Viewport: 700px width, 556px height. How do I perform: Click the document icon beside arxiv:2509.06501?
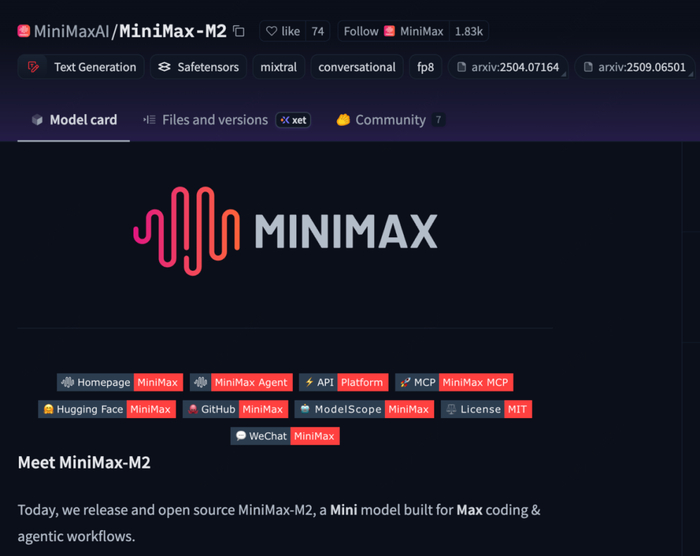tap(588, 67)
